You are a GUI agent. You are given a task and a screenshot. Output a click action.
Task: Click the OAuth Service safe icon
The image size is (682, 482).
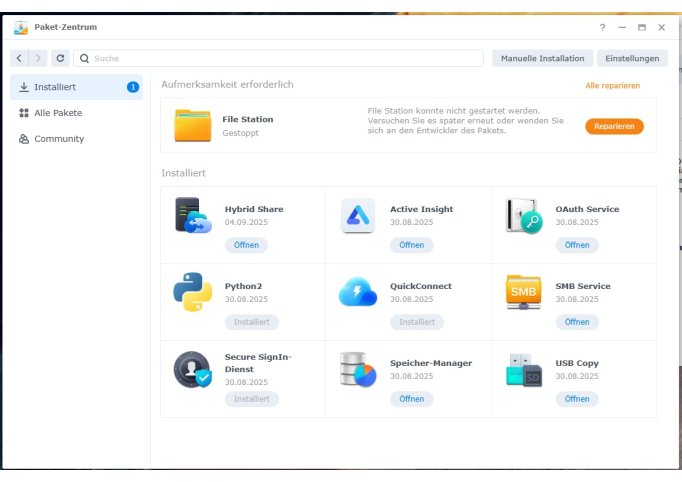coord(523,215)
